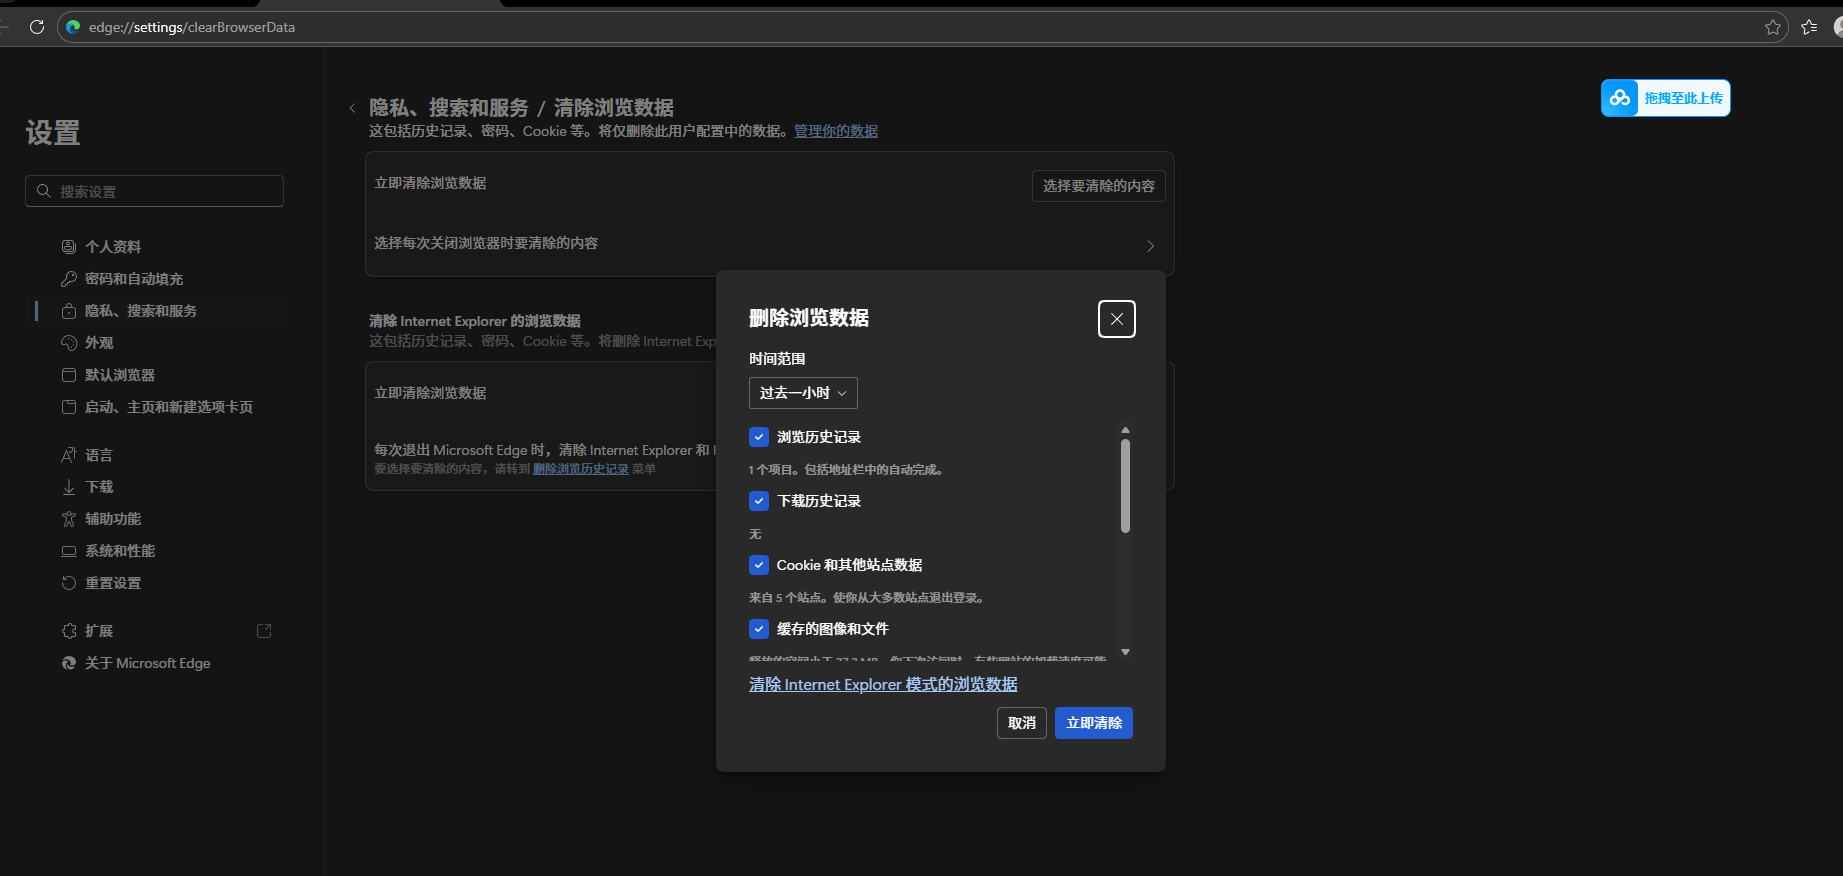Click the cloud upload icon at top right

[x=1620, y=98]
